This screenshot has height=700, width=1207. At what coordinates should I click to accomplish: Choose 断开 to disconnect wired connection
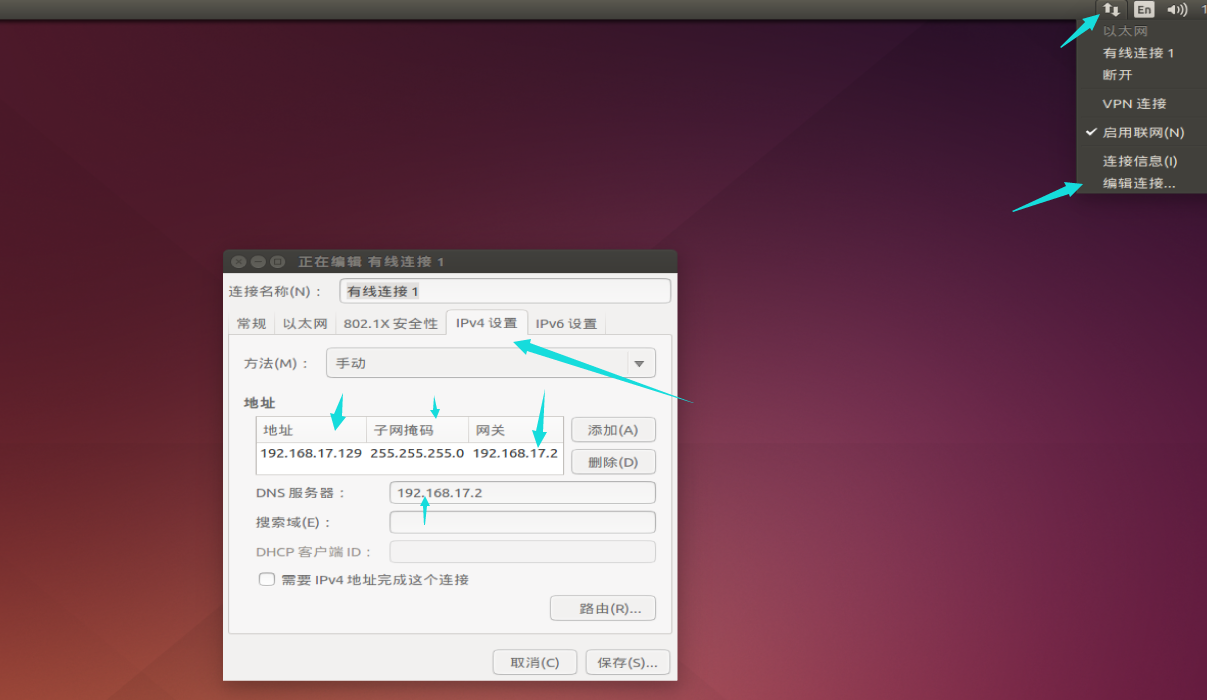click(1118, 75)
